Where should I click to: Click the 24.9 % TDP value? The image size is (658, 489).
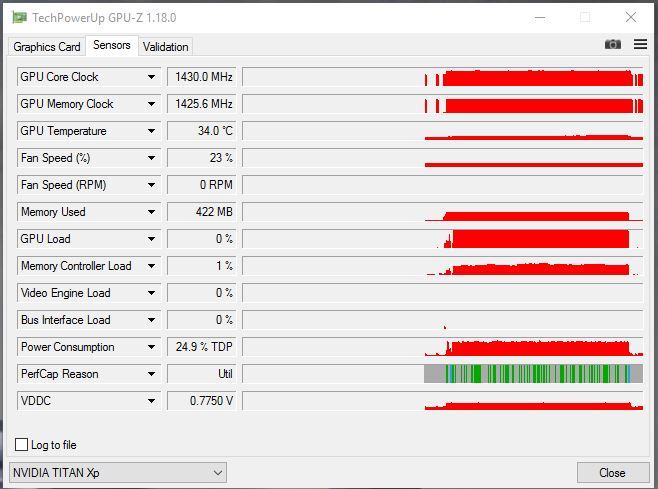point(201,347)
